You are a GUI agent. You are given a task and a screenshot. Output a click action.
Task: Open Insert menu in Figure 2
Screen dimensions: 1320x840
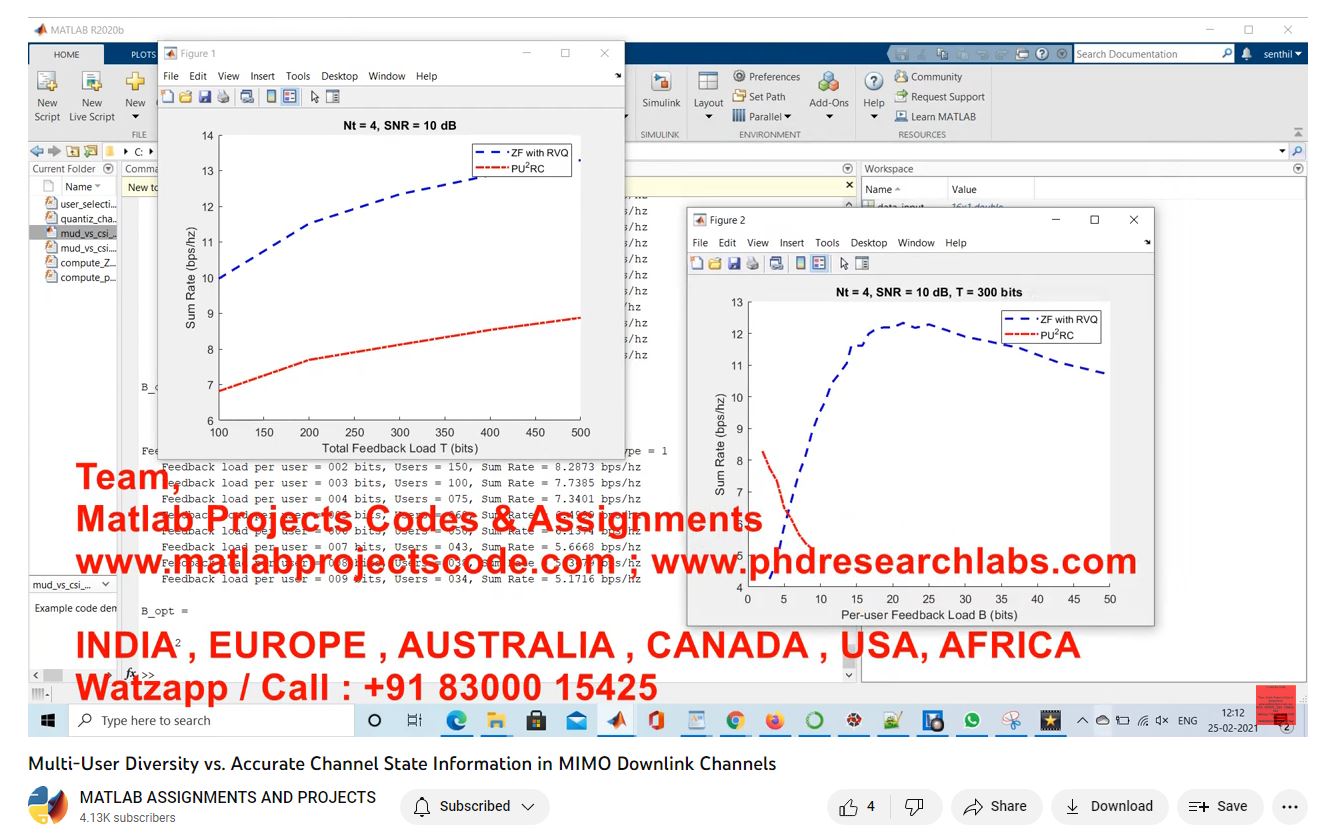(791, 243)
